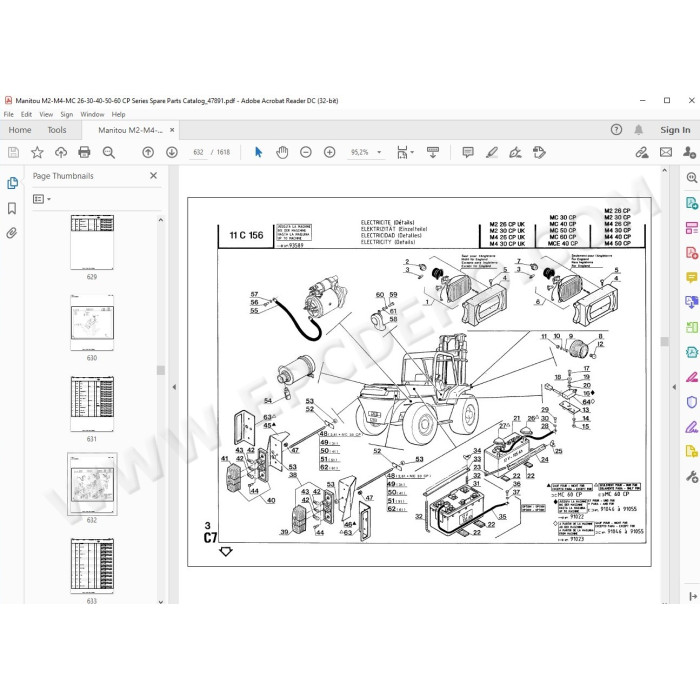The image size is (700, 700).
Task: Activate the Hand pan tool
Action: [x=282, y=153]
